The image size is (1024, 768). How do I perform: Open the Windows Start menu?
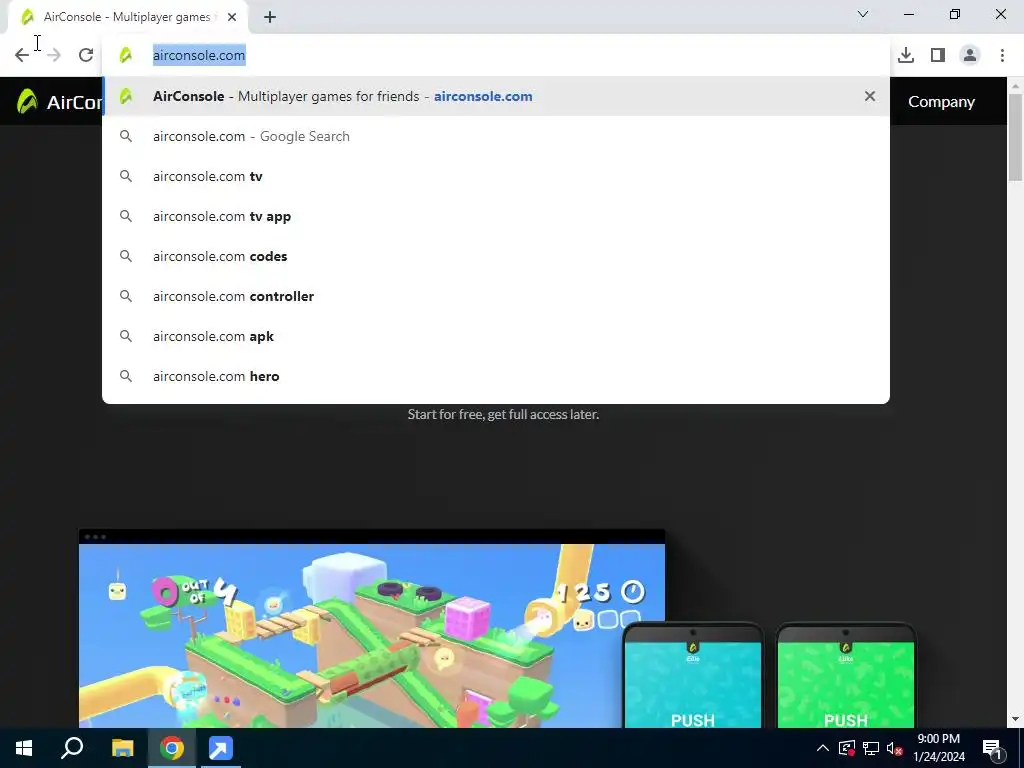pyautogui.click(x=24, y=748)
